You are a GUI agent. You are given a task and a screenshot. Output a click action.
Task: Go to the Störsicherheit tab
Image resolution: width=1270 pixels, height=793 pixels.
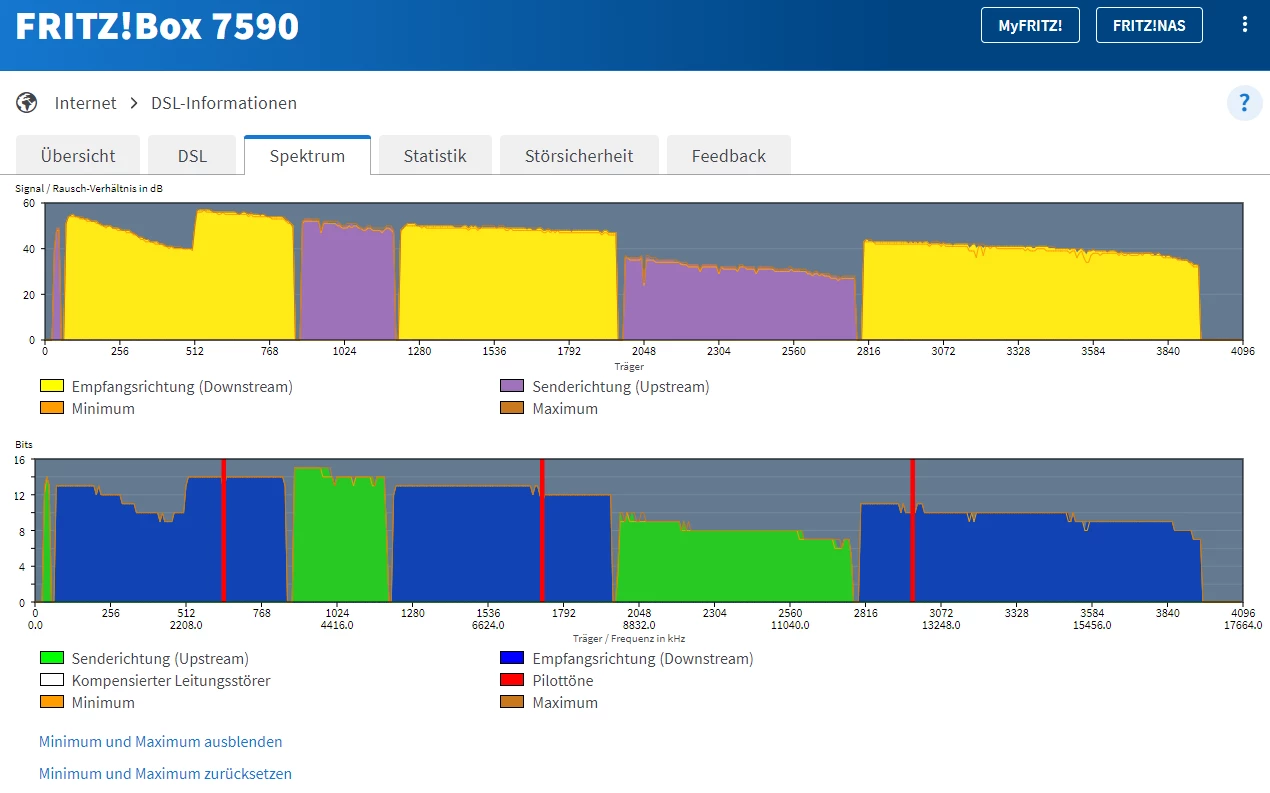579,156
